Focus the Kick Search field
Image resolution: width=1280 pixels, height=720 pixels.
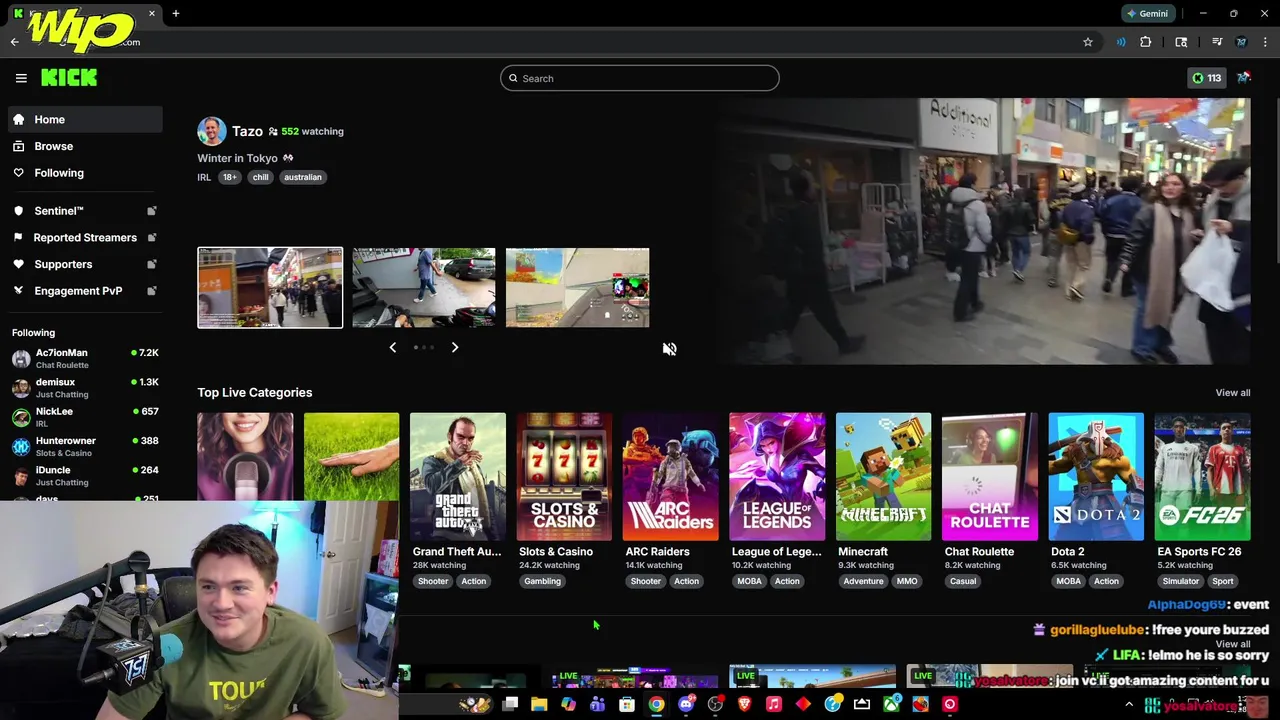(640, 78)
